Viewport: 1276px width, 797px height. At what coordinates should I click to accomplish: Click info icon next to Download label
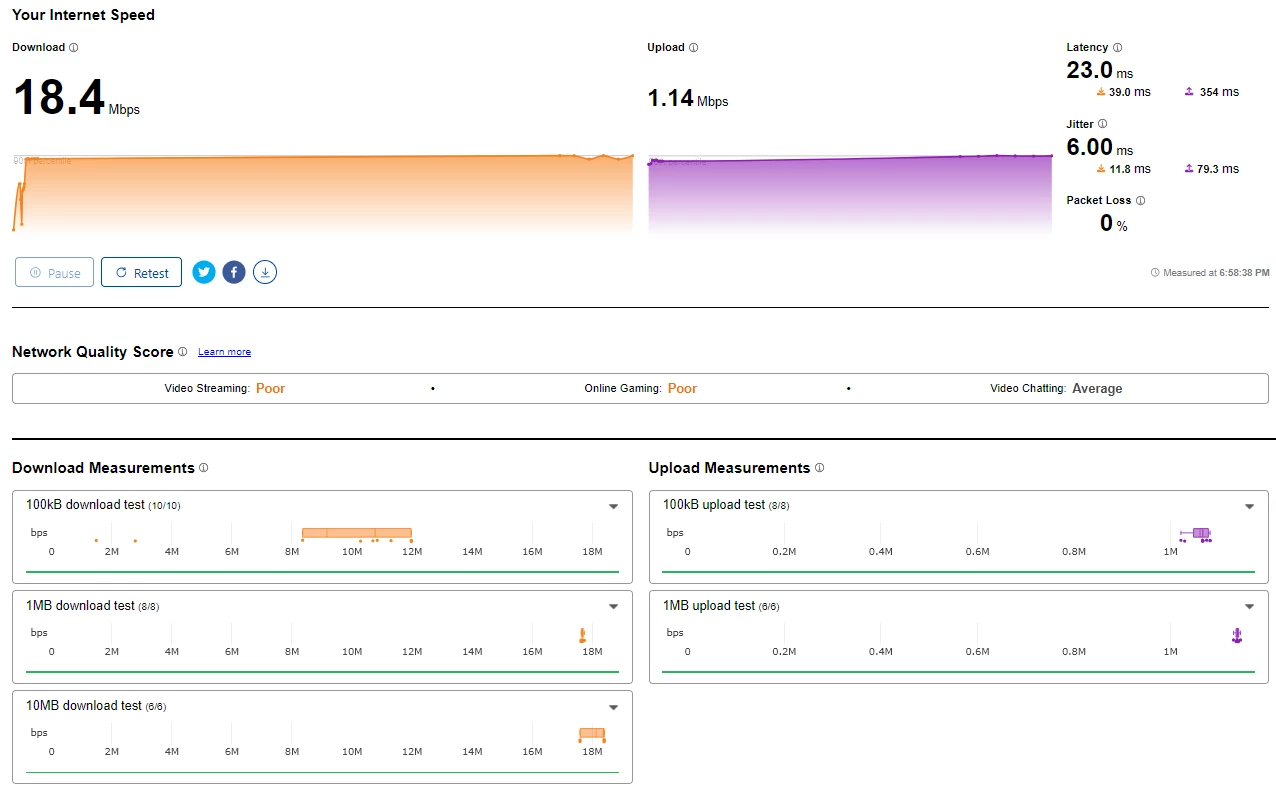pos(74,48)
